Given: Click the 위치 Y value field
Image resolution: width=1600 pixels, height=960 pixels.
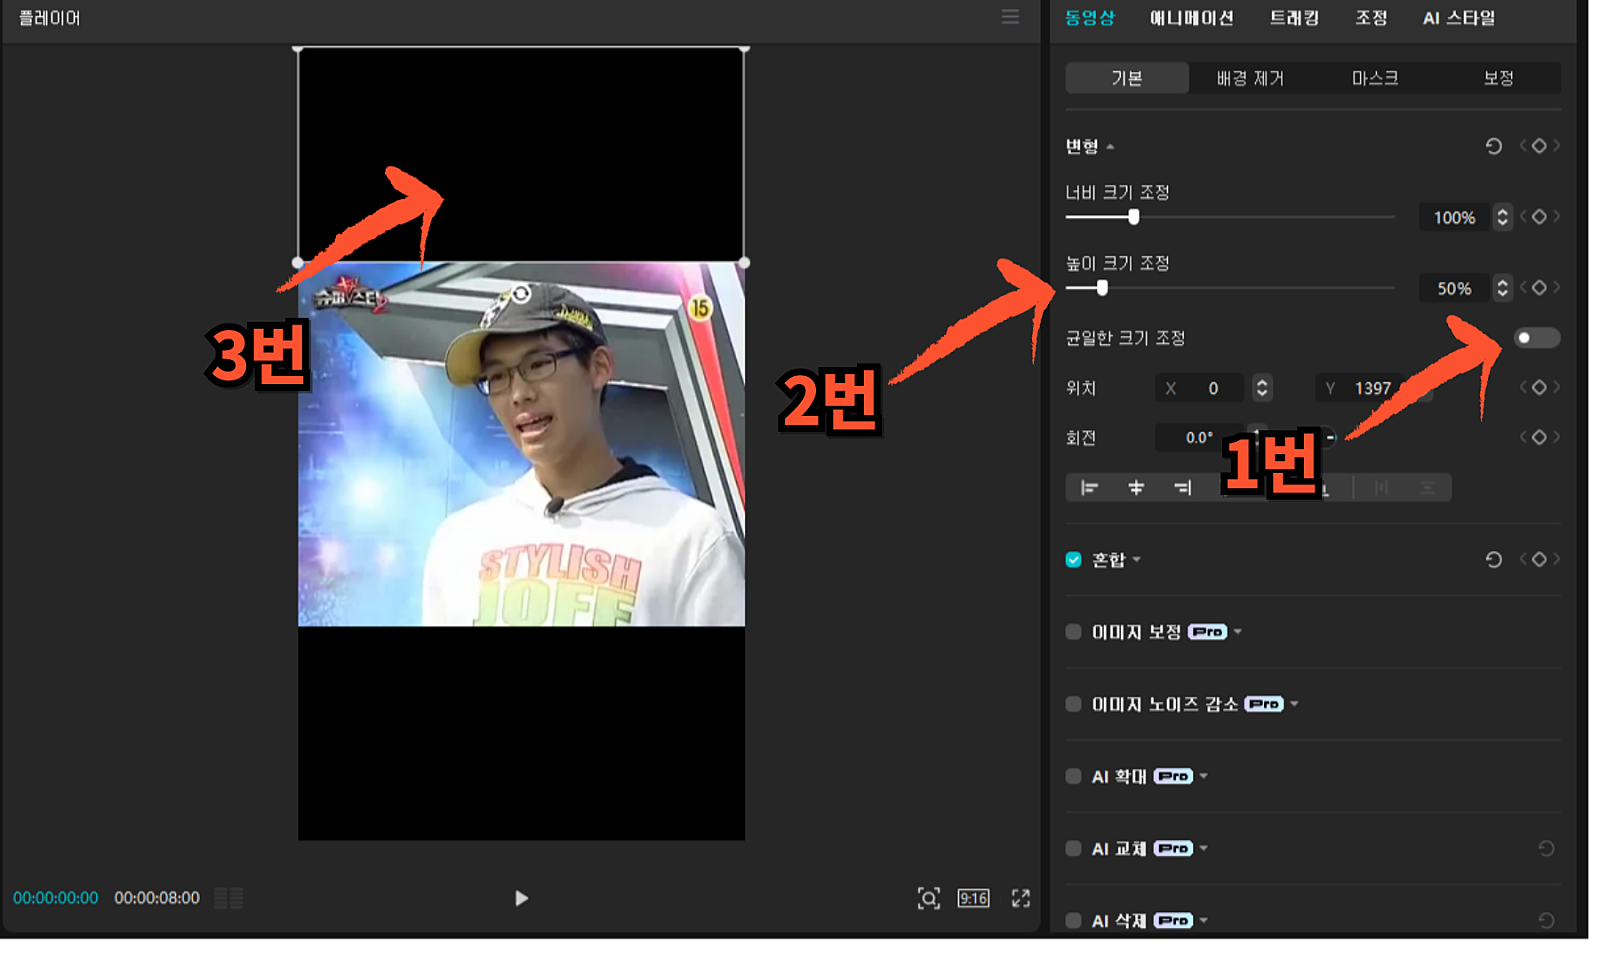Looking at the screenshot, I should tap(1361, 388).
